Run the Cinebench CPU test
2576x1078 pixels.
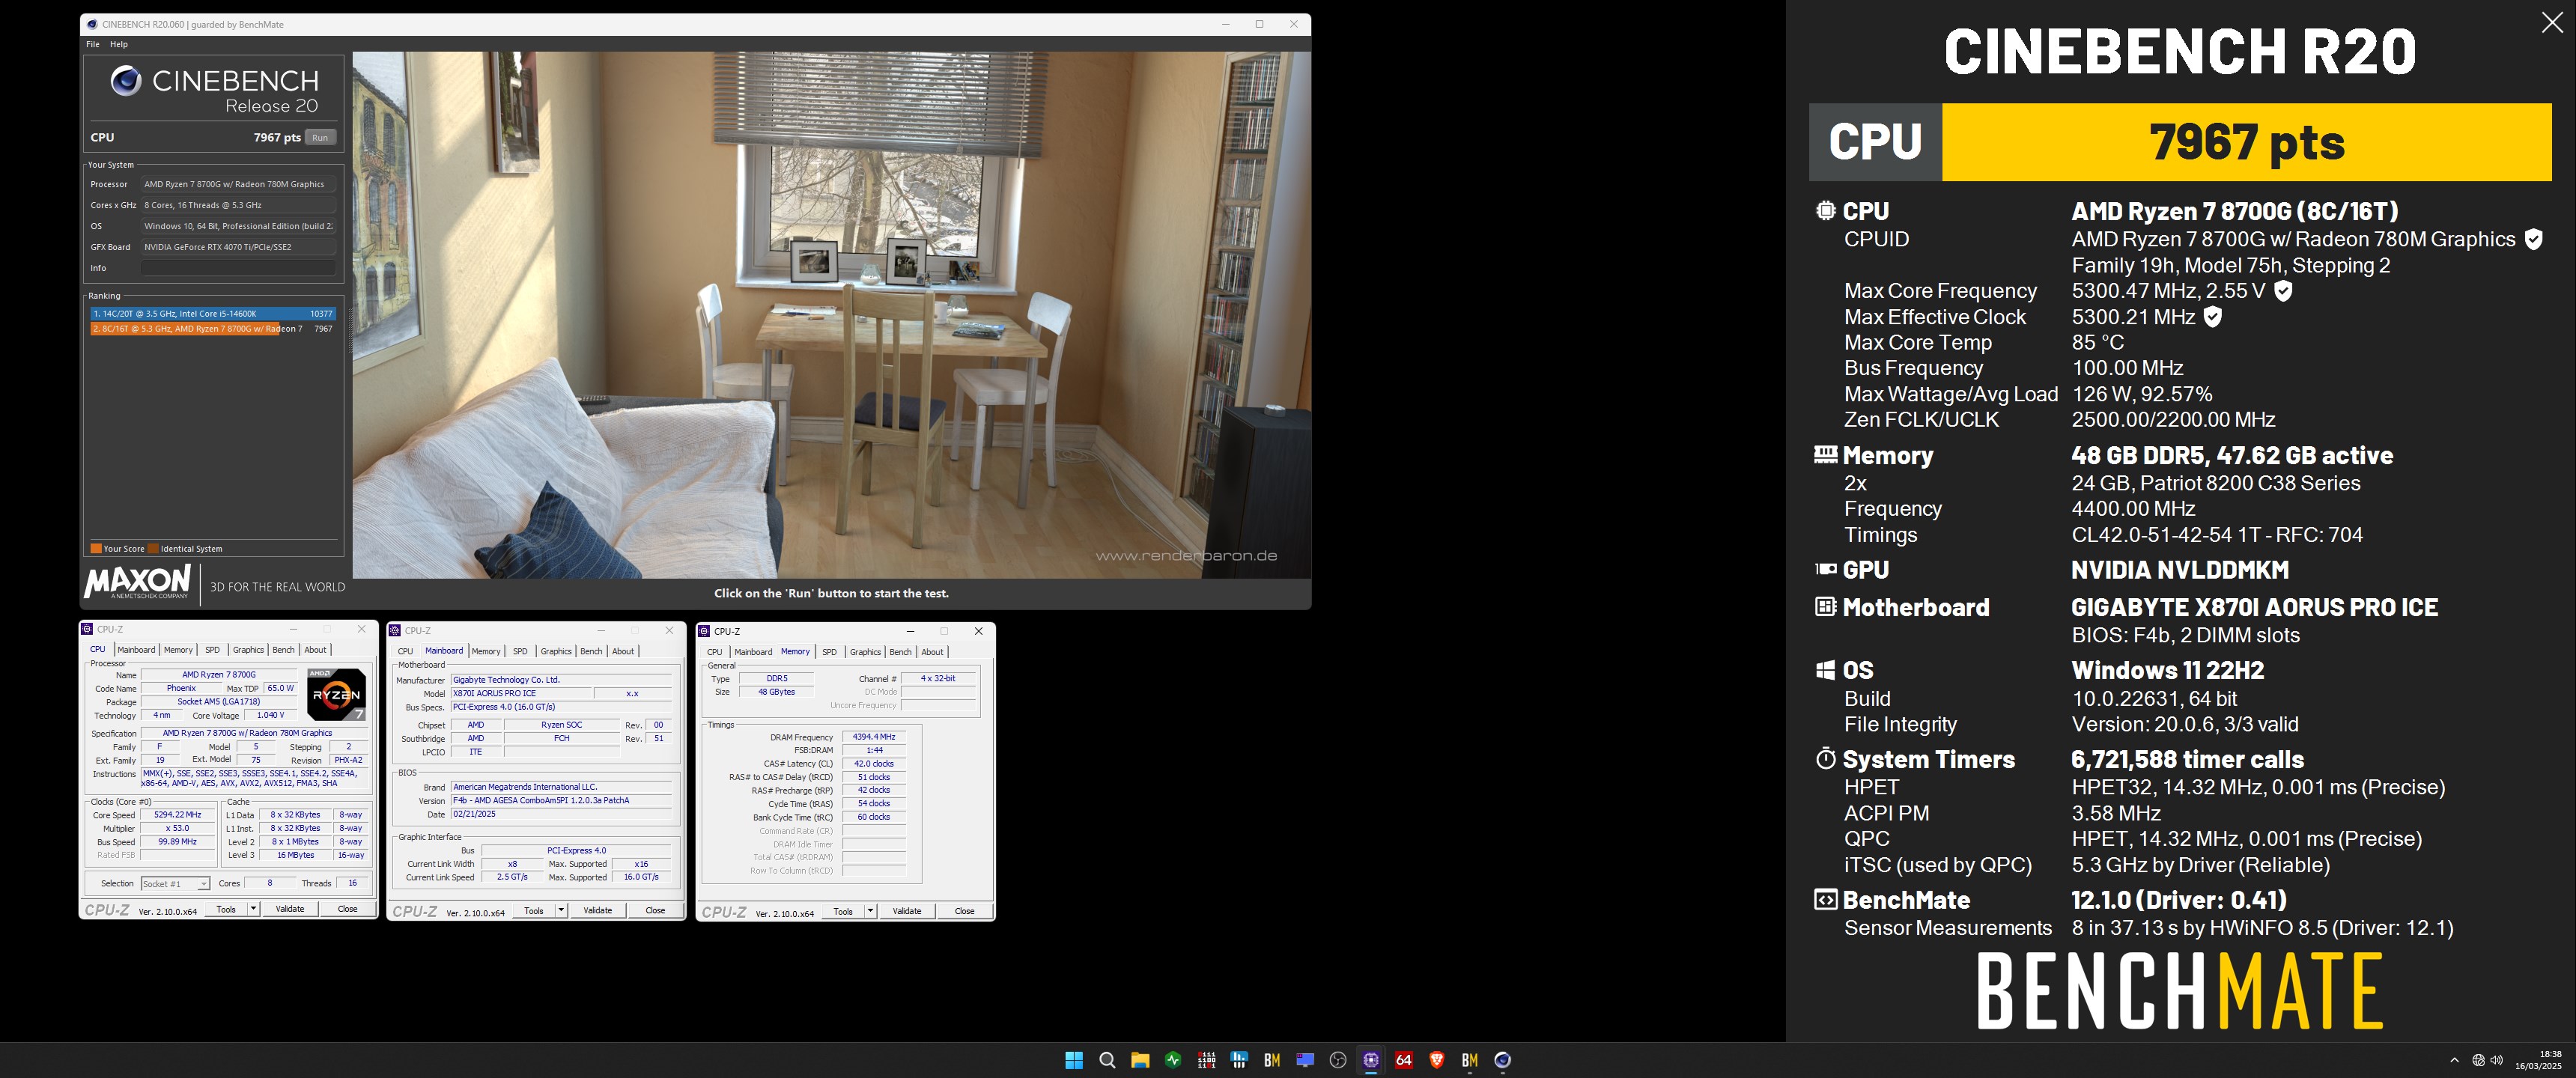(x=320, y=138)
